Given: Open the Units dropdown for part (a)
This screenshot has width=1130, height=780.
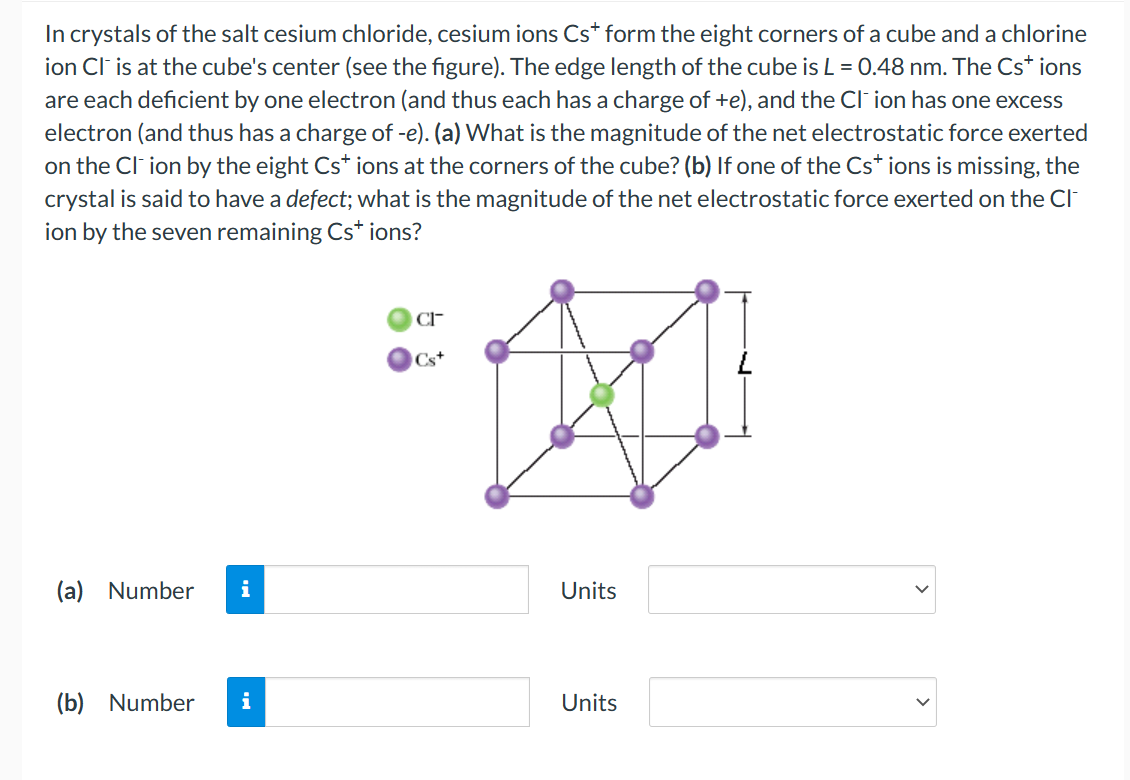Looking at the screenshot, I should (791, 590).
